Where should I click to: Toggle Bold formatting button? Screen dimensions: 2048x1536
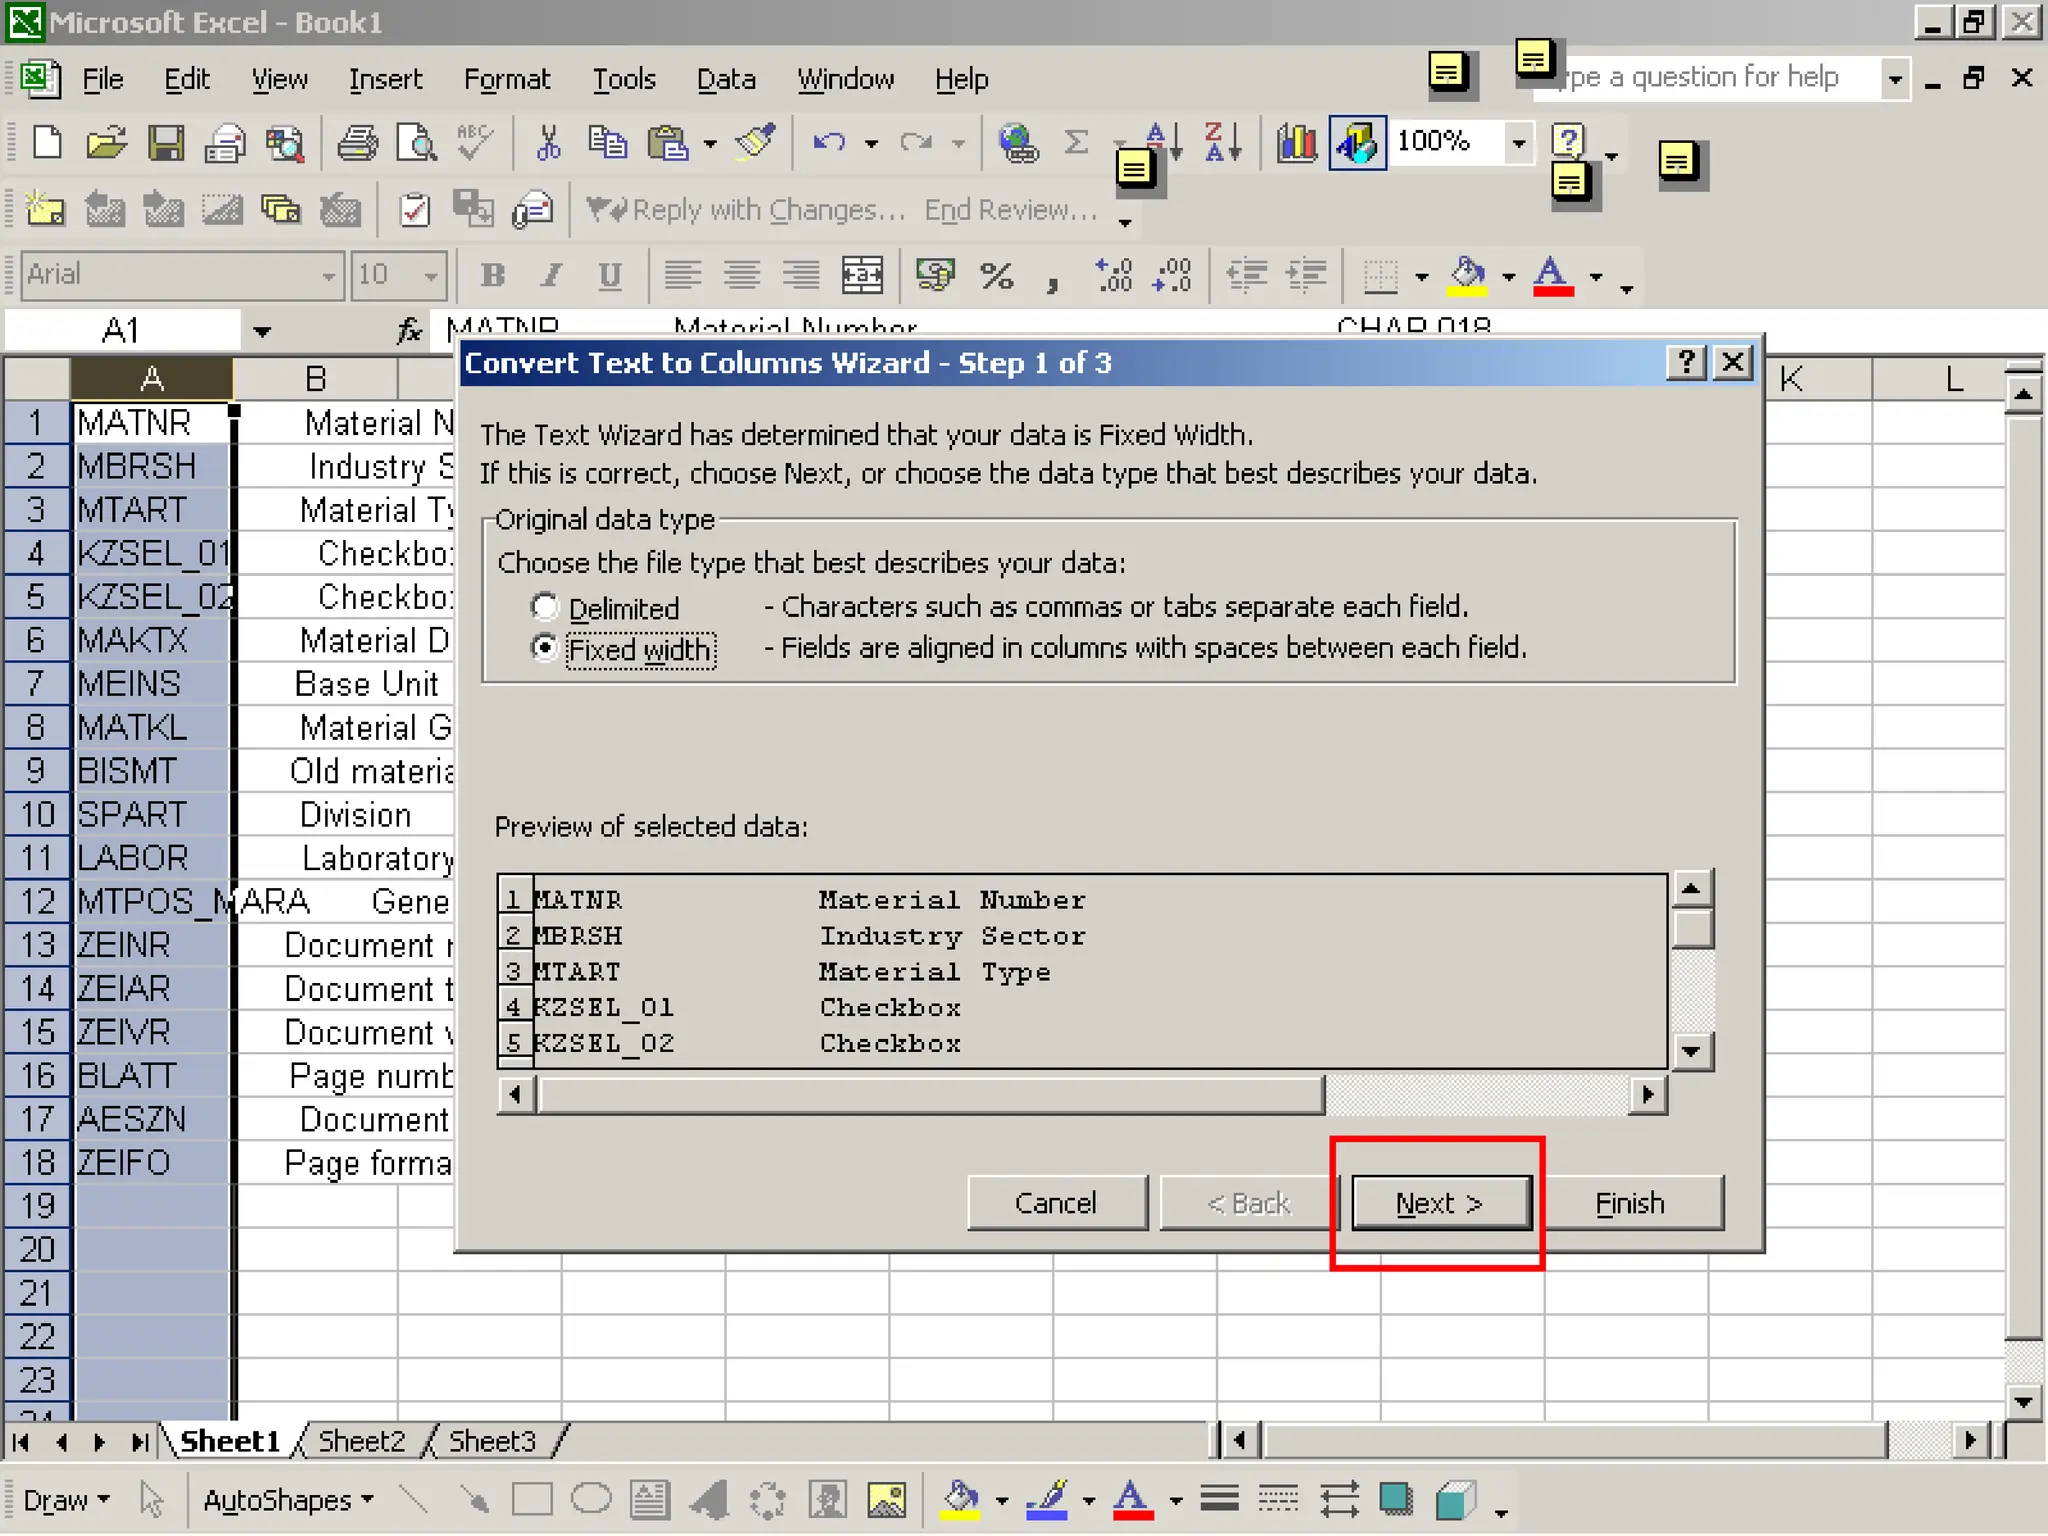point(492,275)
